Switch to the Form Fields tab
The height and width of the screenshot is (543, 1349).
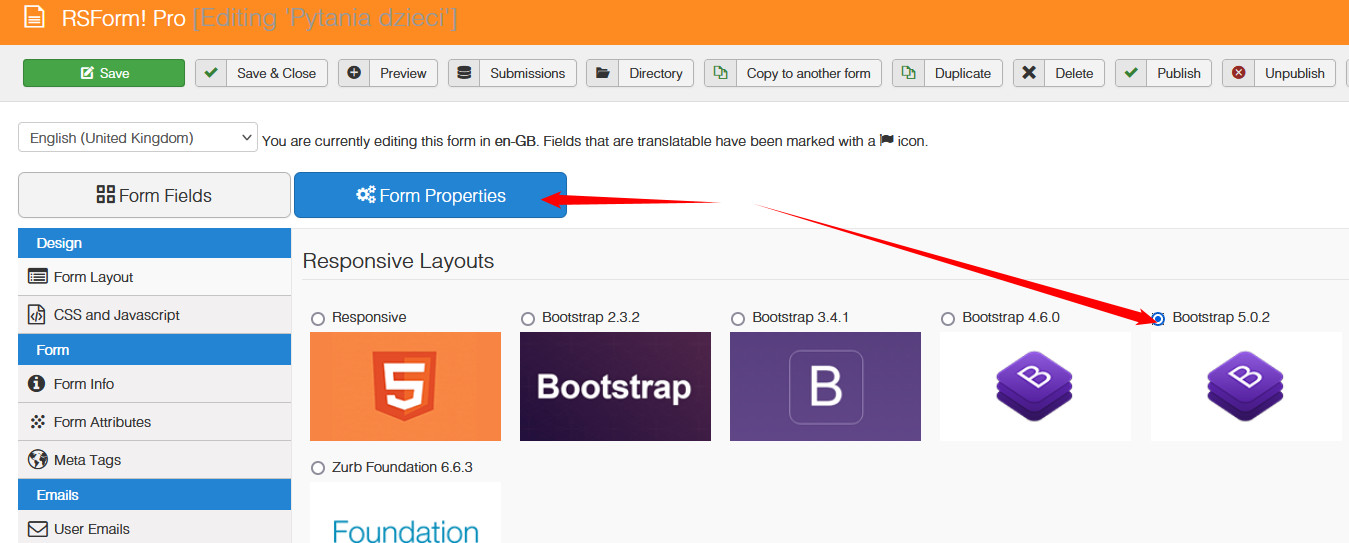[154, 195]
